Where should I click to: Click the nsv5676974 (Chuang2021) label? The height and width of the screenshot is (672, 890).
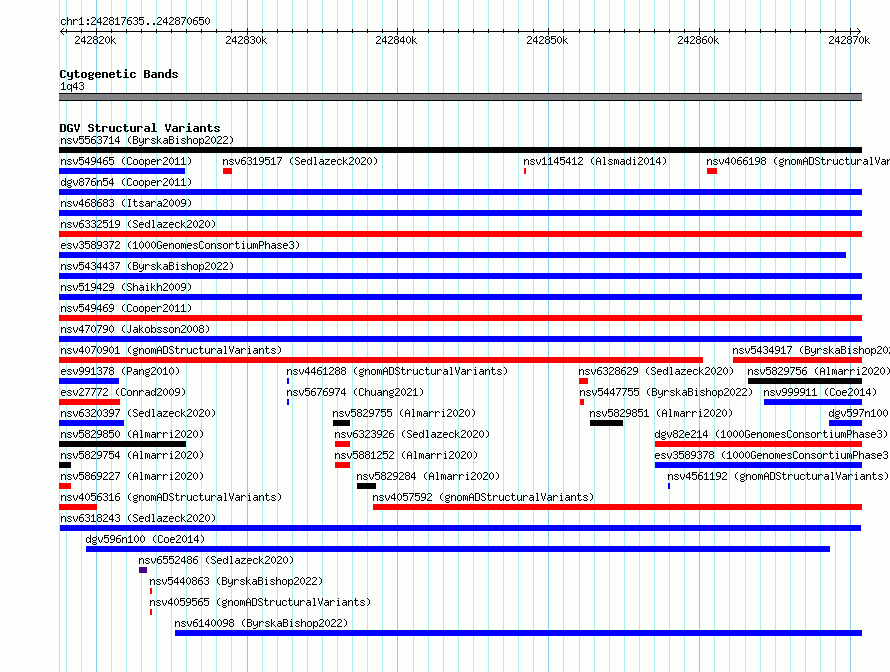click(355, 392)
